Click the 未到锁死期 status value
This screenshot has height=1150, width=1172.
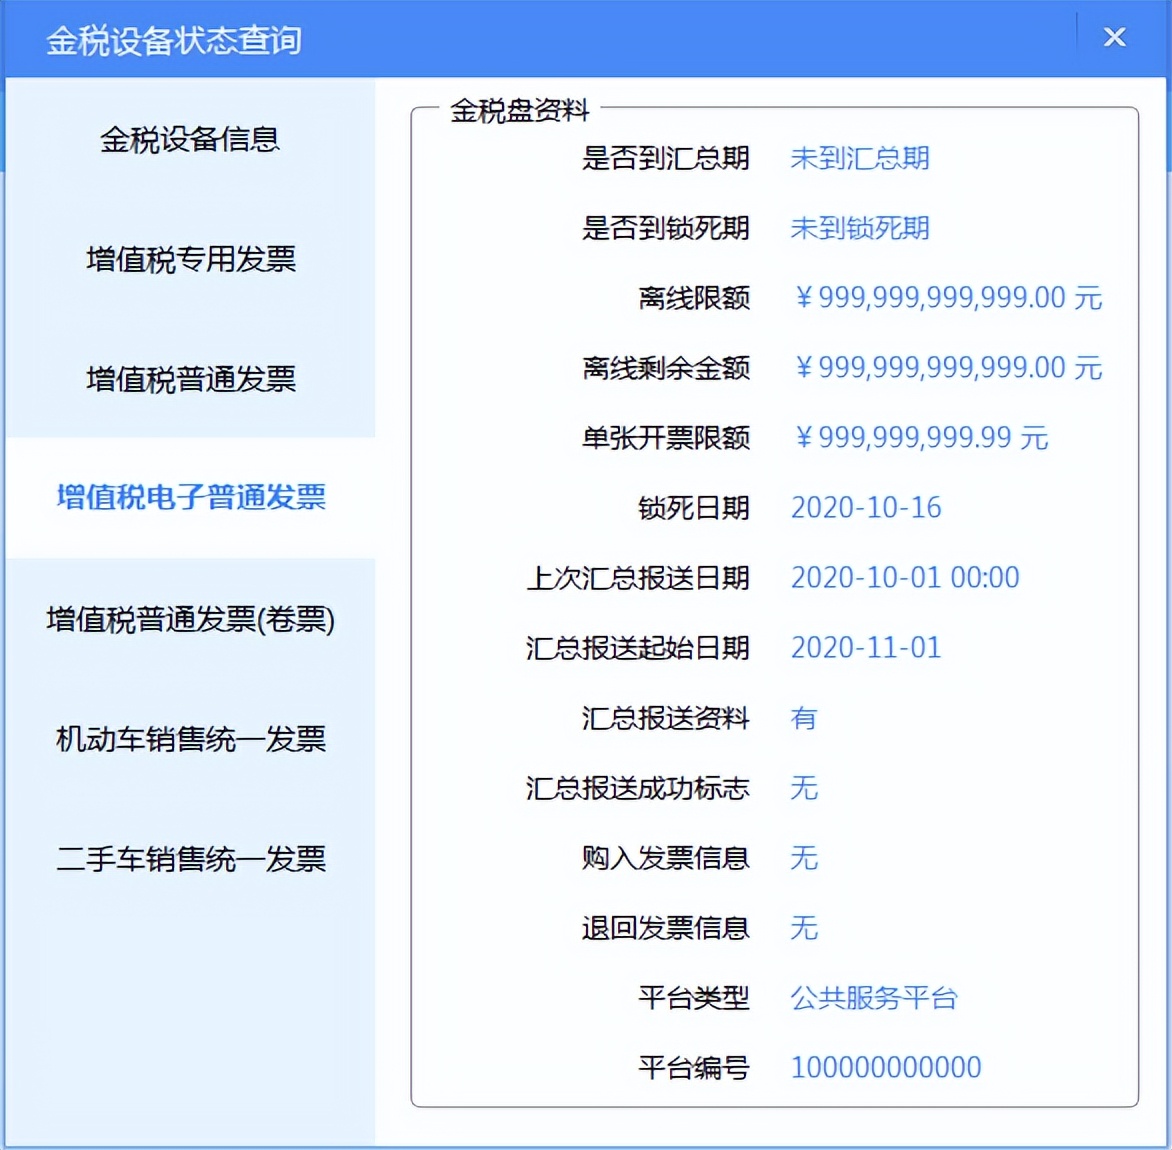point(860,228)
